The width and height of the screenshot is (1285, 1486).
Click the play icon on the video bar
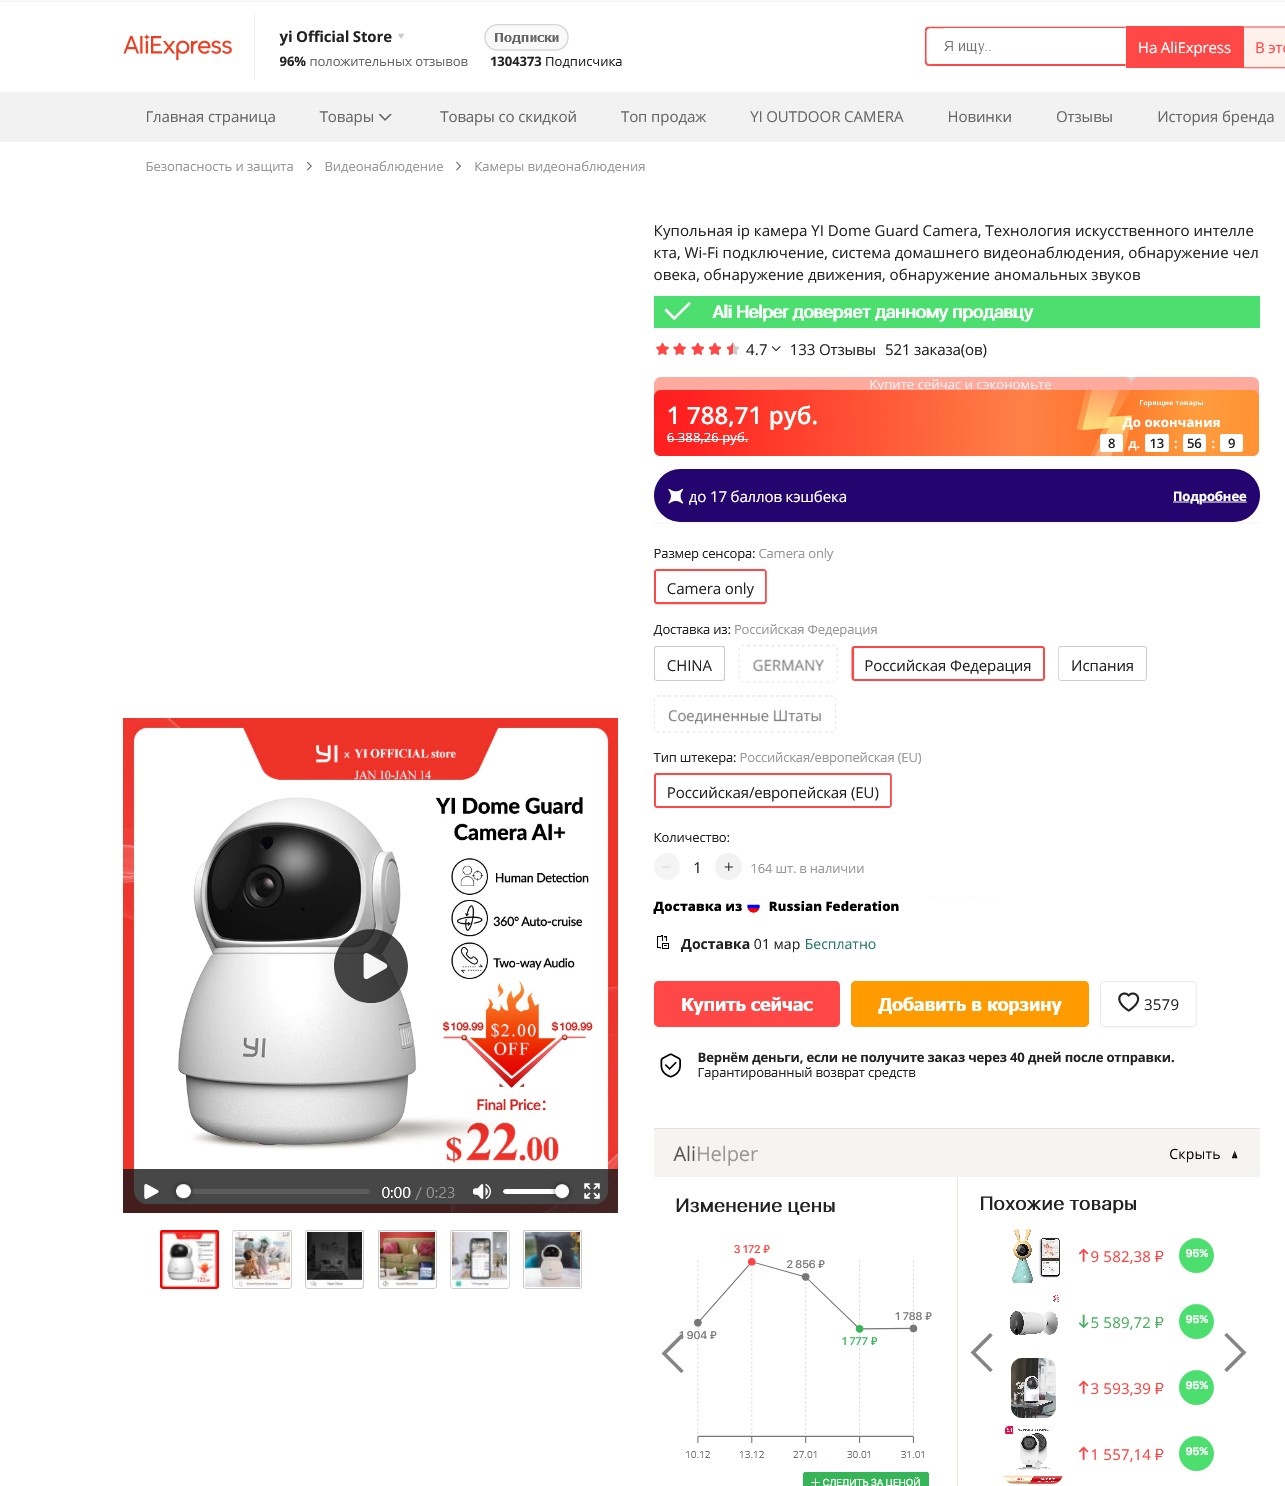click(x=151, y=1191)
